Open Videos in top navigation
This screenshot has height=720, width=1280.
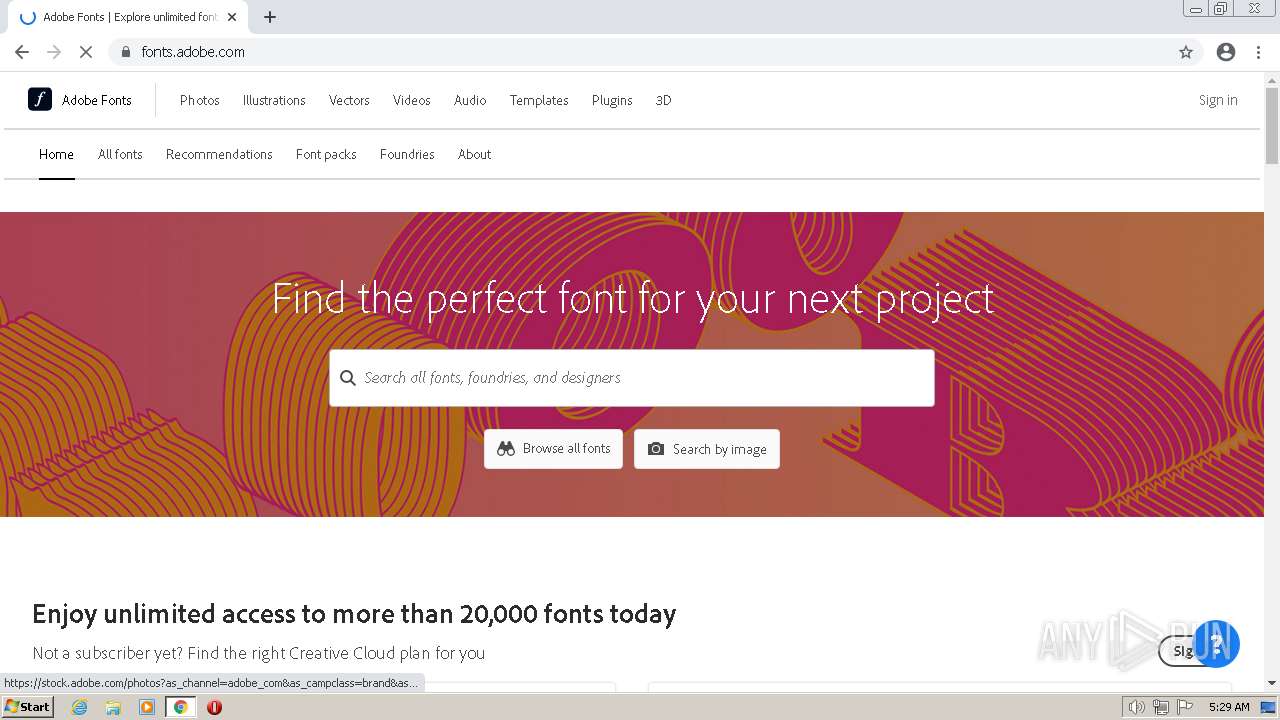pyautogui.click(x=412, y=100)
